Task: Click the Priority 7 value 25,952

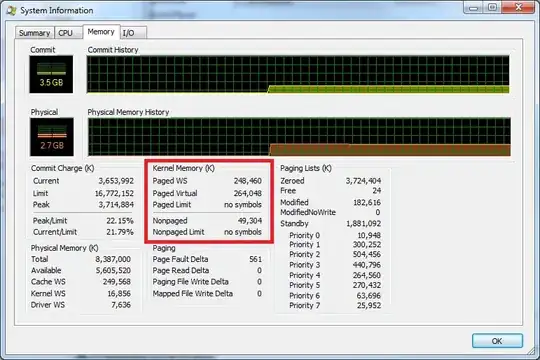Action: pyautogui.click(x=369, y=306)
